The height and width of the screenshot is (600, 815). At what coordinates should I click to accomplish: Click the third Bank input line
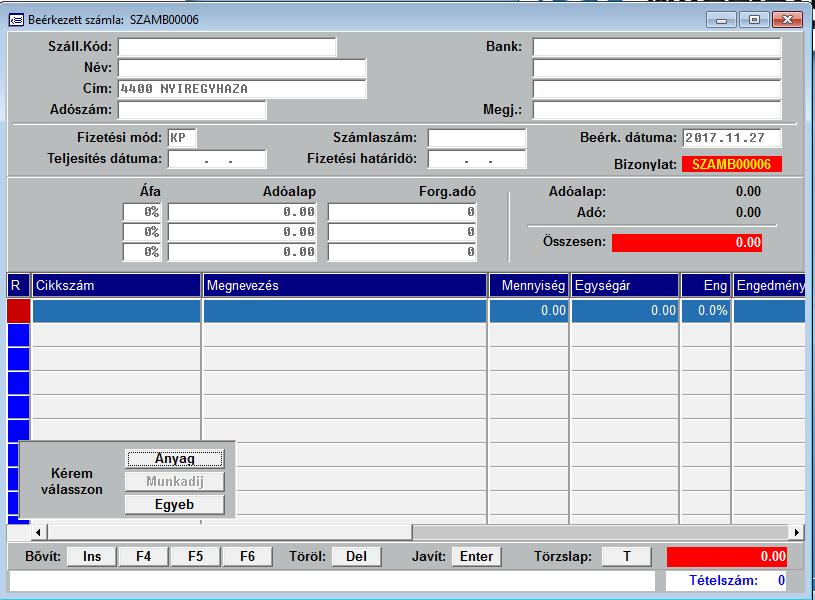click(x=657, y=89)
